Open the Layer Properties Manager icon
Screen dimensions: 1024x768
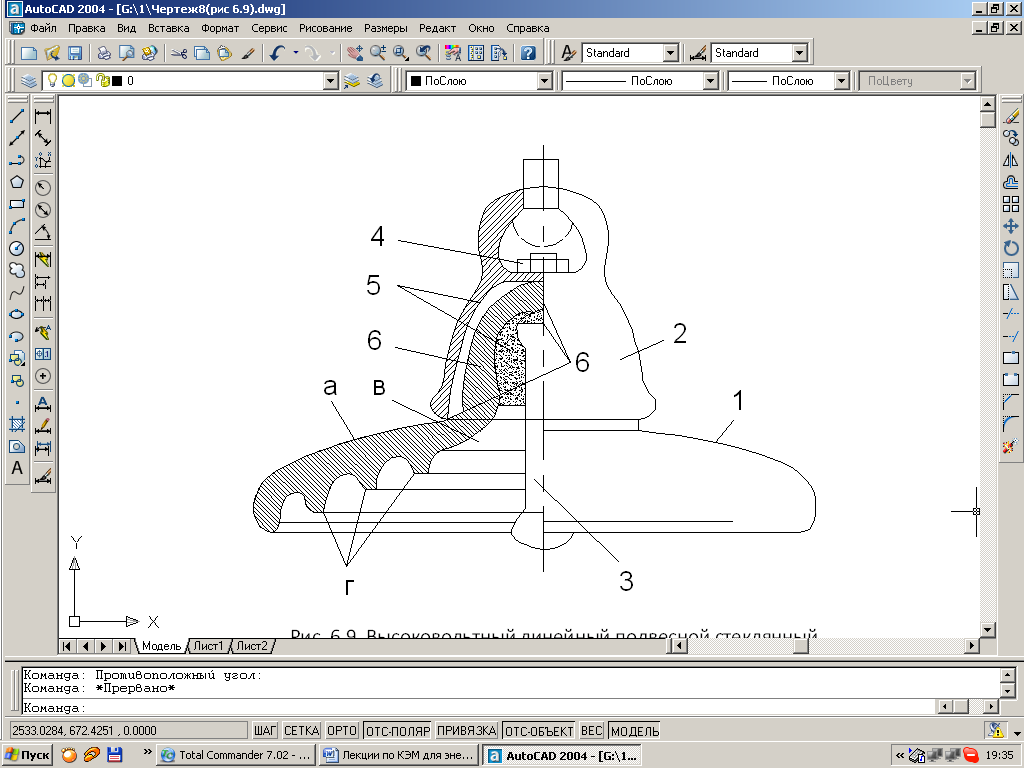[x=28, y=81]
